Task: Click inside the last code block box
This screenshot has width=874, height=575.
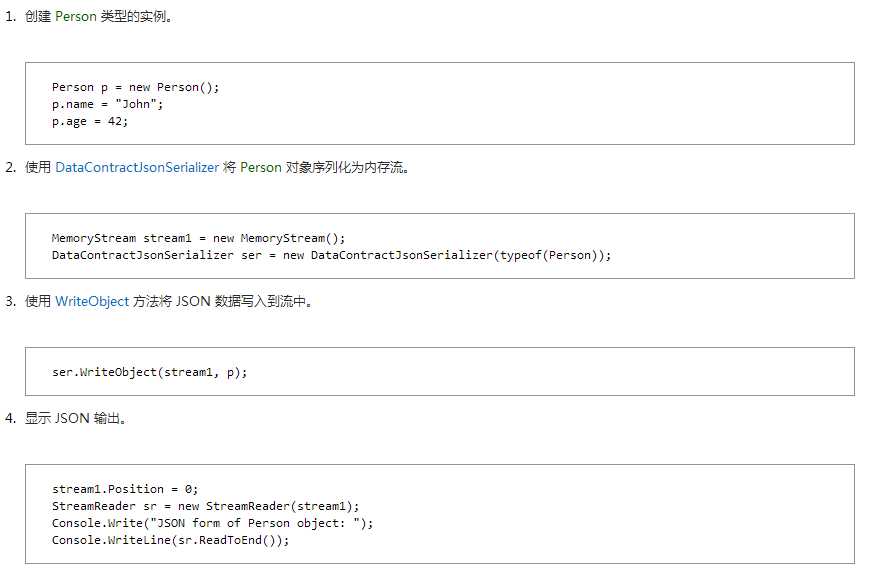Action: [x=440, y=514]
